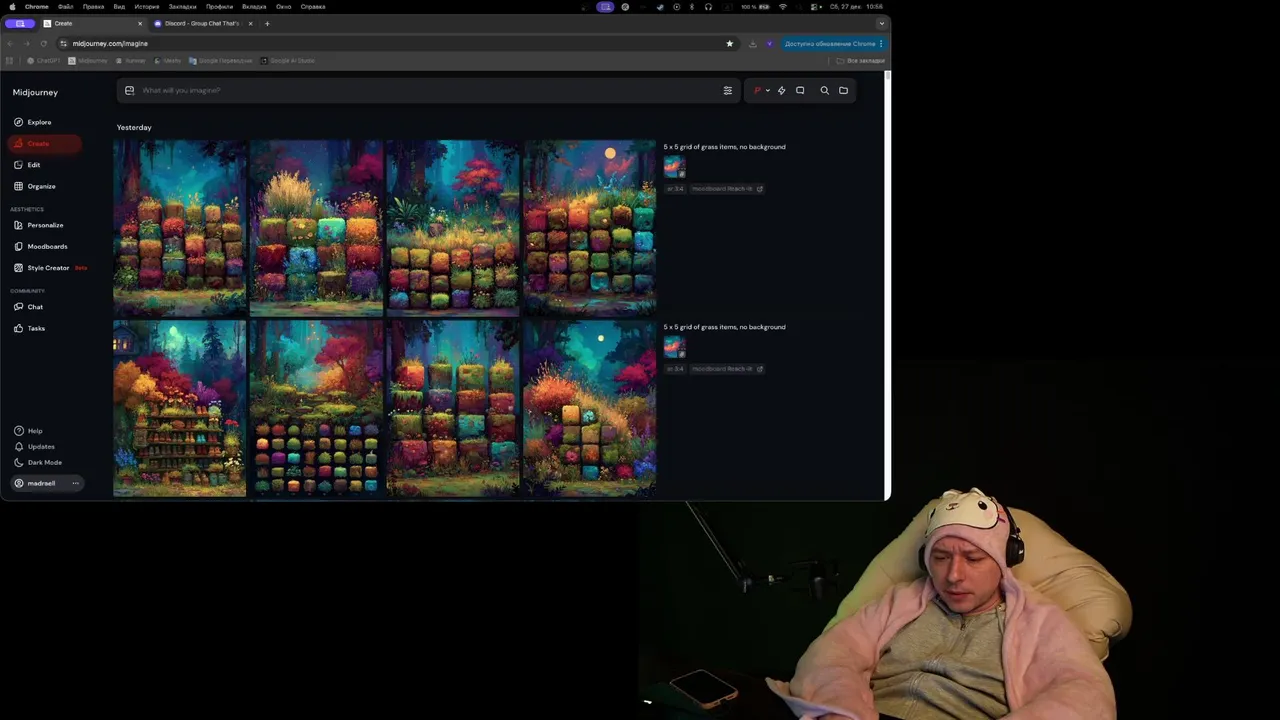Open first image of top row

pos(180,228)
